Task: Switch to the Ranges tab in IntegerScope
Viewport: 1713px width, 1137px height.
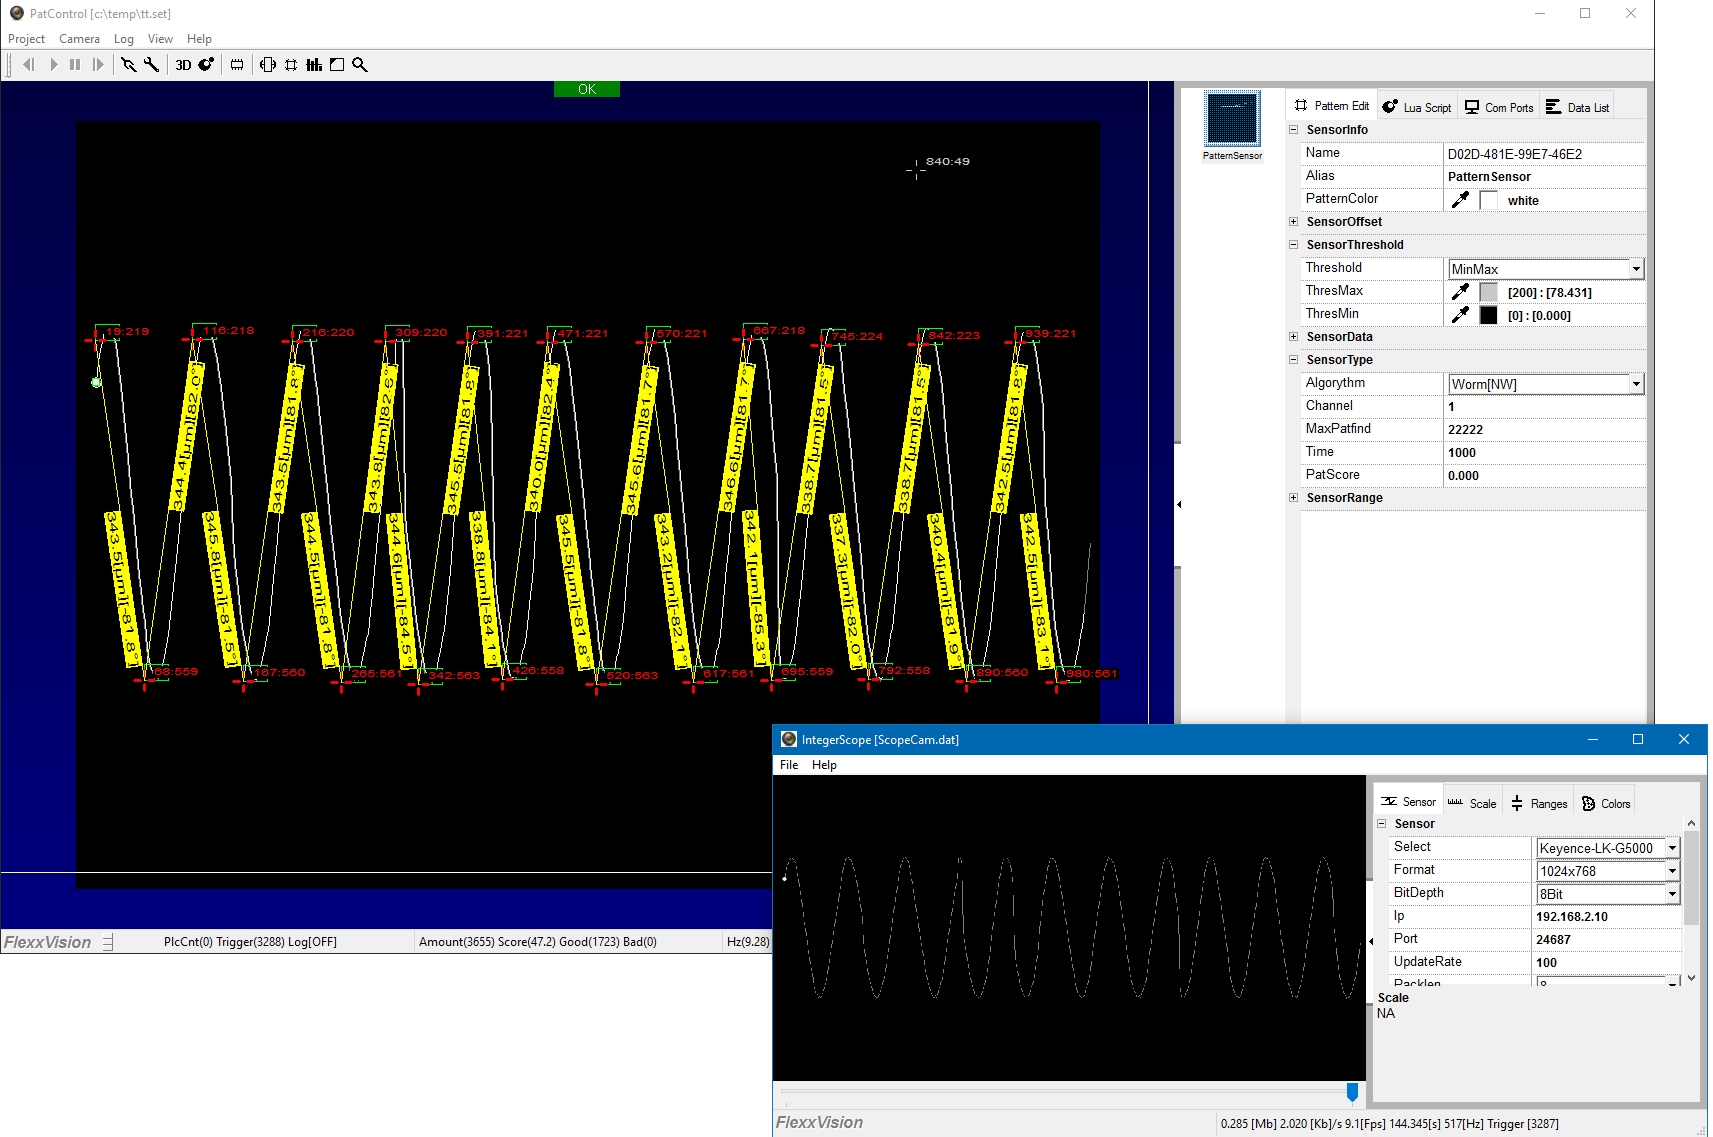Action: coord(1539,803)
